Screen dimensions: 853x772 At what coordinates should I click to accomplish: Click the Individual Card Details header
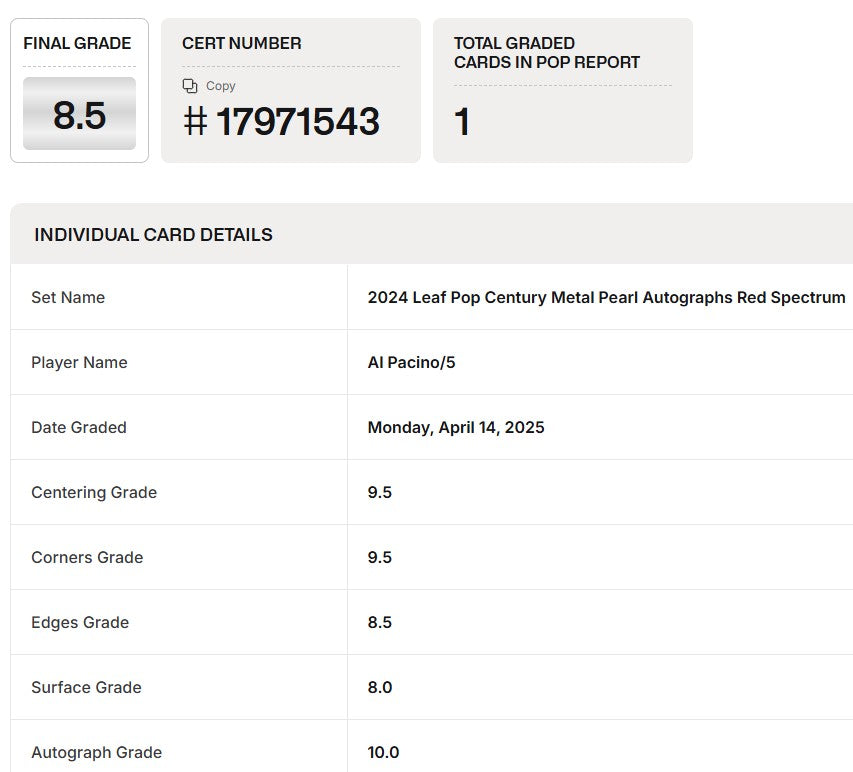[x=153, y=235]
